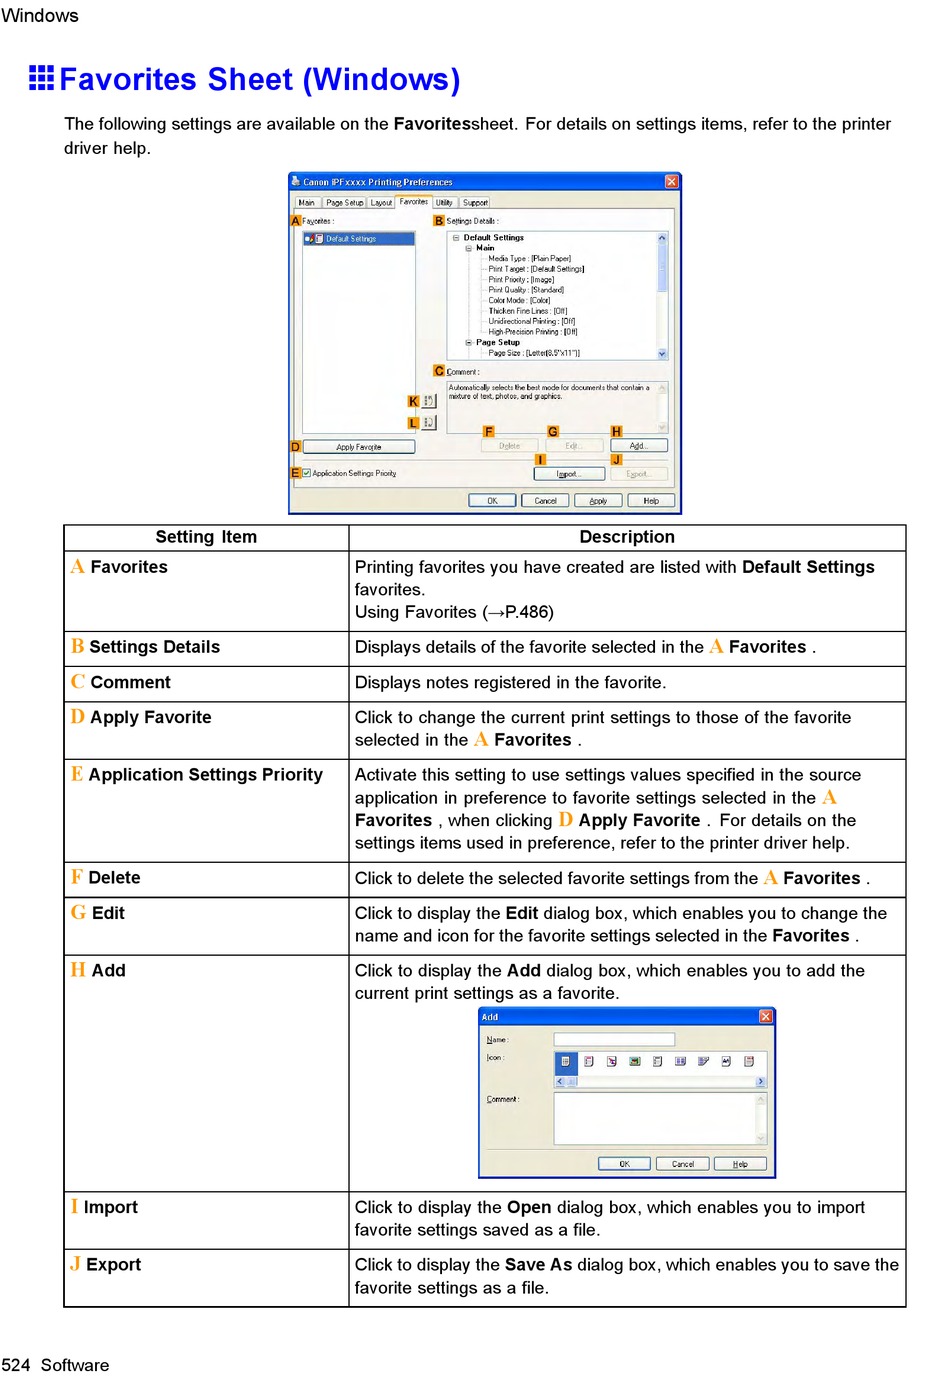Click the 'Unidirectional Printing : [Off]' tree row
Viewport: 950px width, 1378px height.
click(532, 322)
